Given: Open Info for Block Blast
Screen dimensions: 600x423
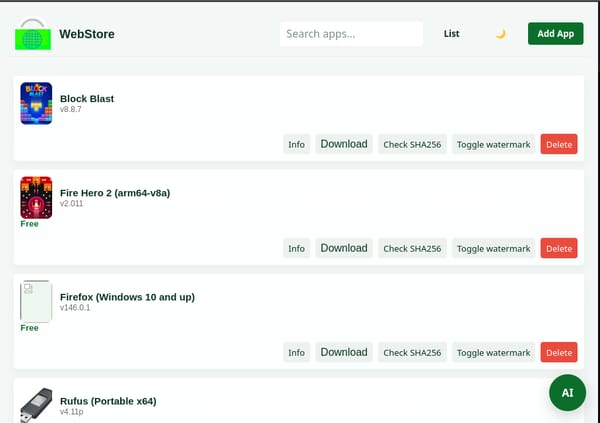Looking at the screenshot, I should coord(296,144).
